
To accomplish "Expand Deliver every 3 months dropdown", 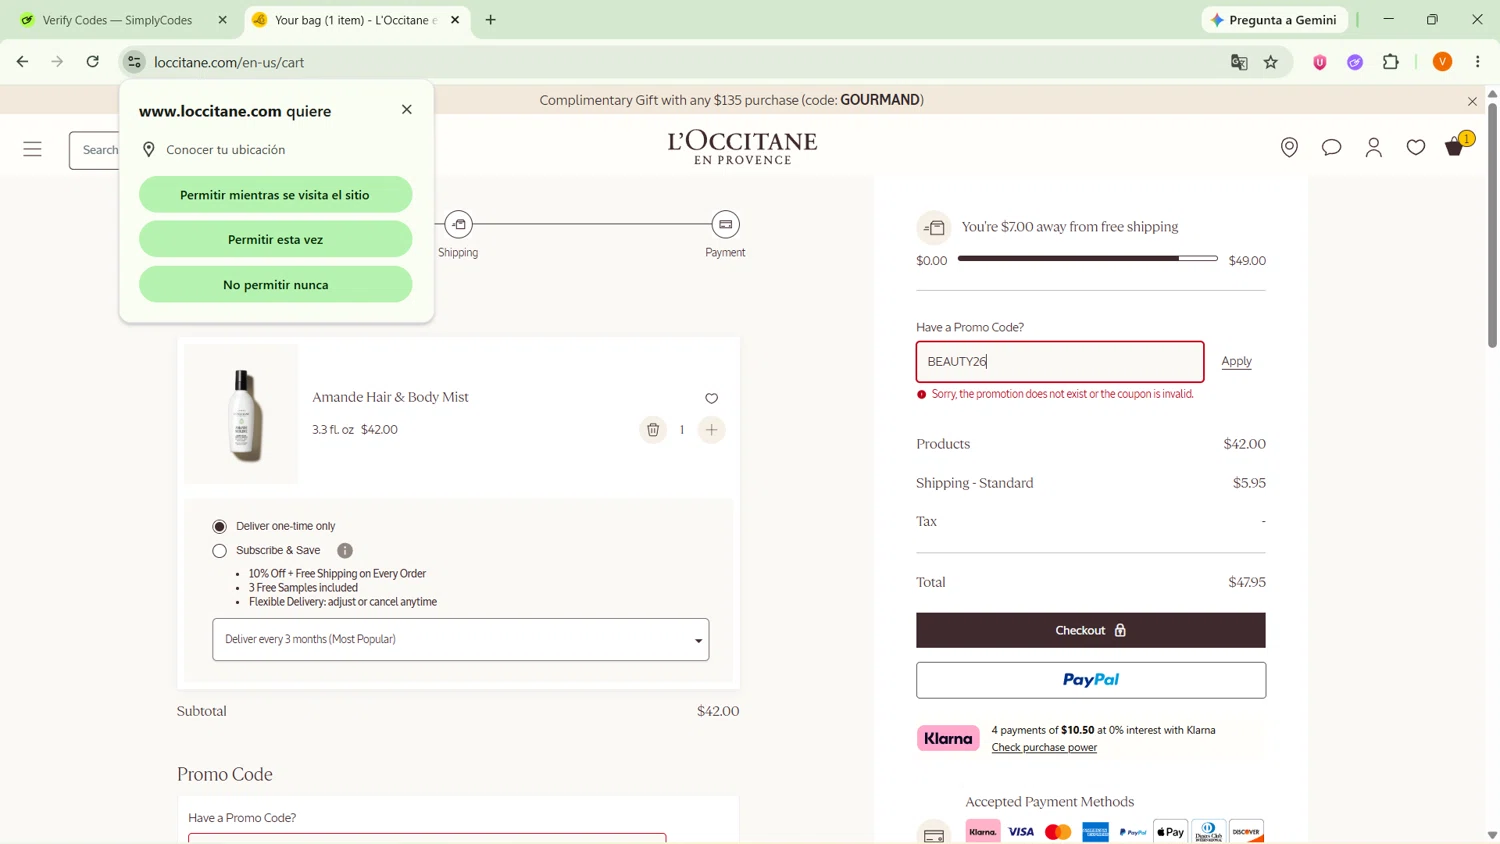I will tap(460, 640).
